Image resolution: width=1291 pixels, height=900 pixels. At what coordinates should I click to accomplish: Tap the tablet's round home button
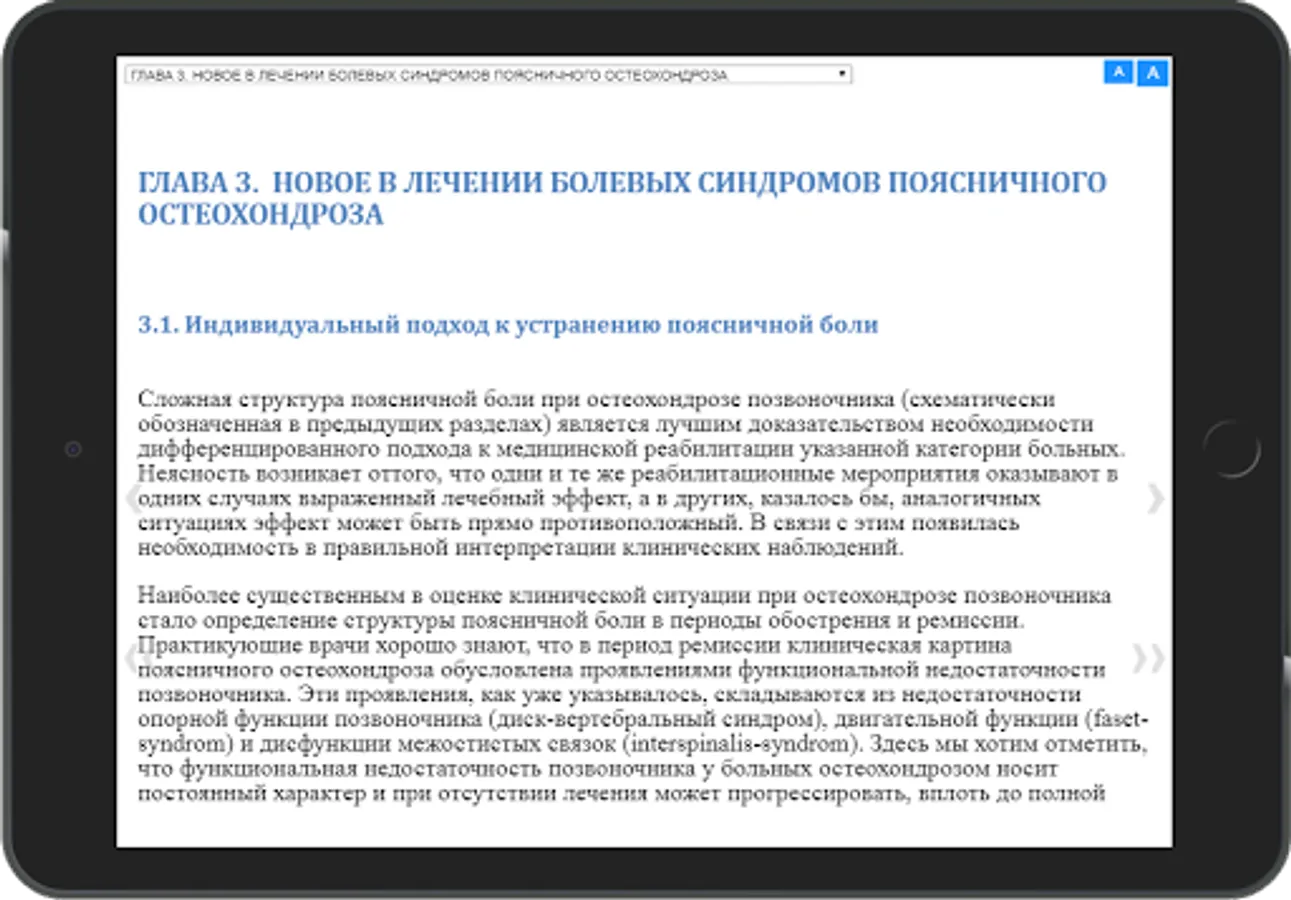coord(1231,449)
